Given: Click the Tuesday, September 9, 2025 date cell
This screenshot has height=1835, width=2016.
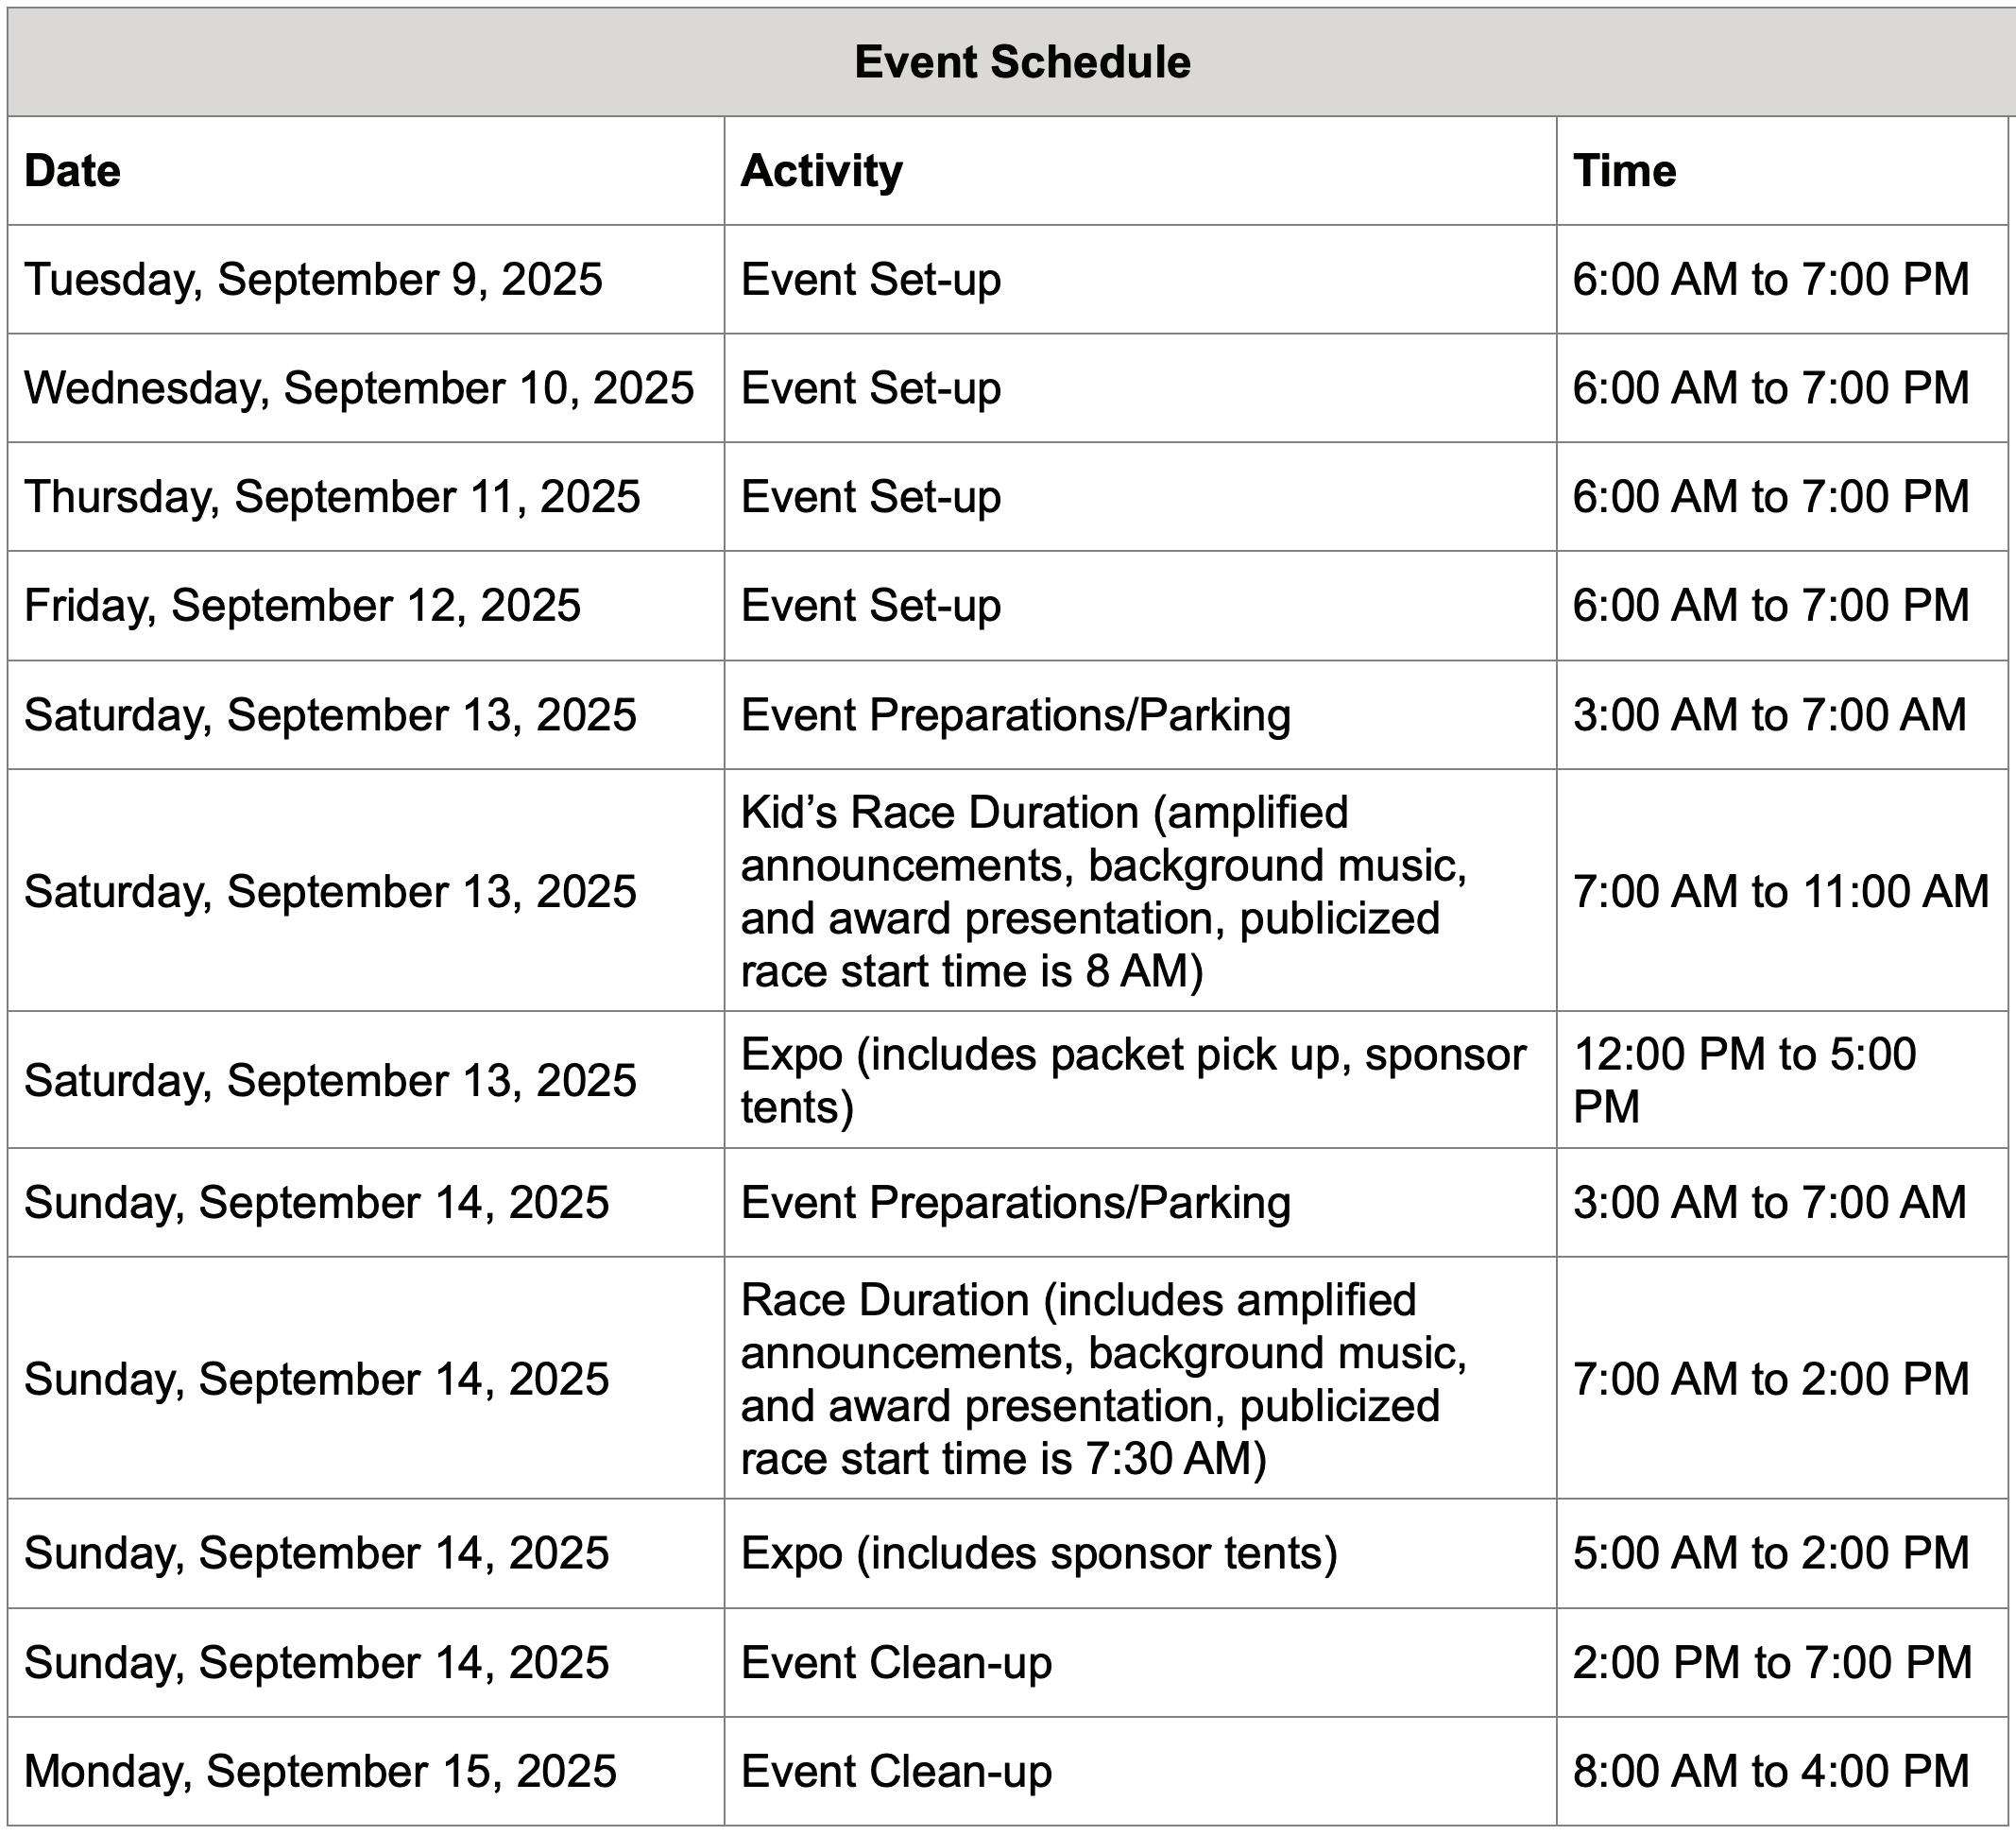Looking at the screenshot, I should 313,279.
